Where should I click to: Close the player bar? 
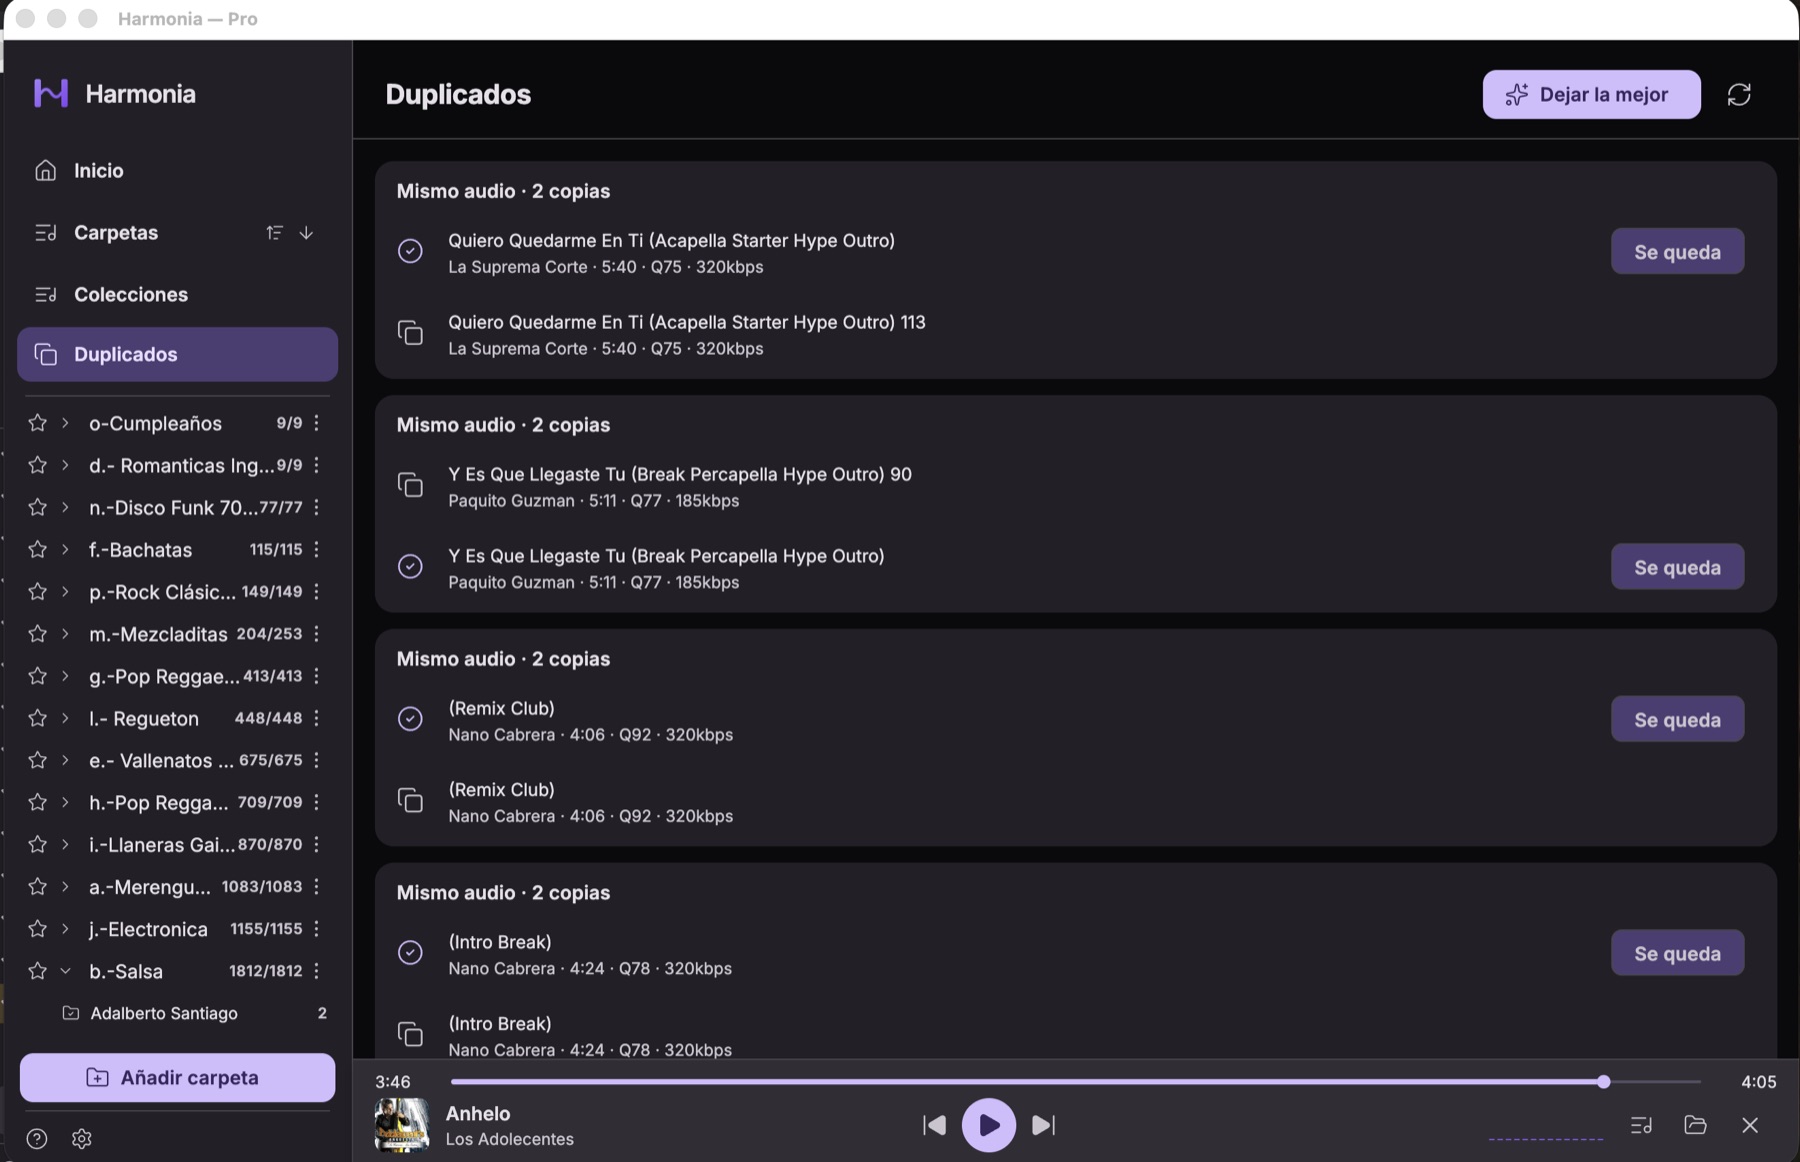(x=1750, y=1126)
